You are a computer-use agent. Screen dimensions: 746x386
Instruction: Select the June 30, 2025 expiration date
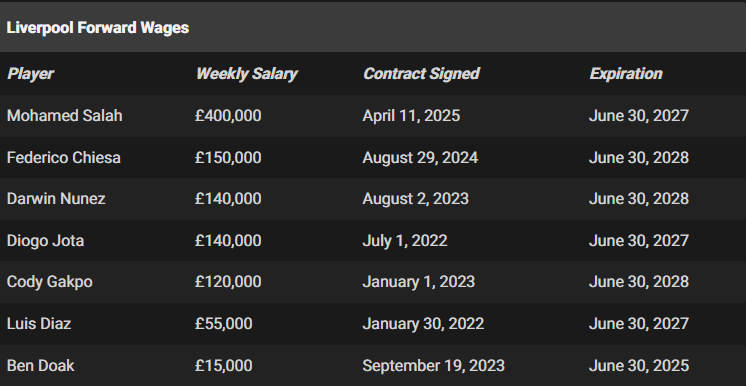[638, 366]
